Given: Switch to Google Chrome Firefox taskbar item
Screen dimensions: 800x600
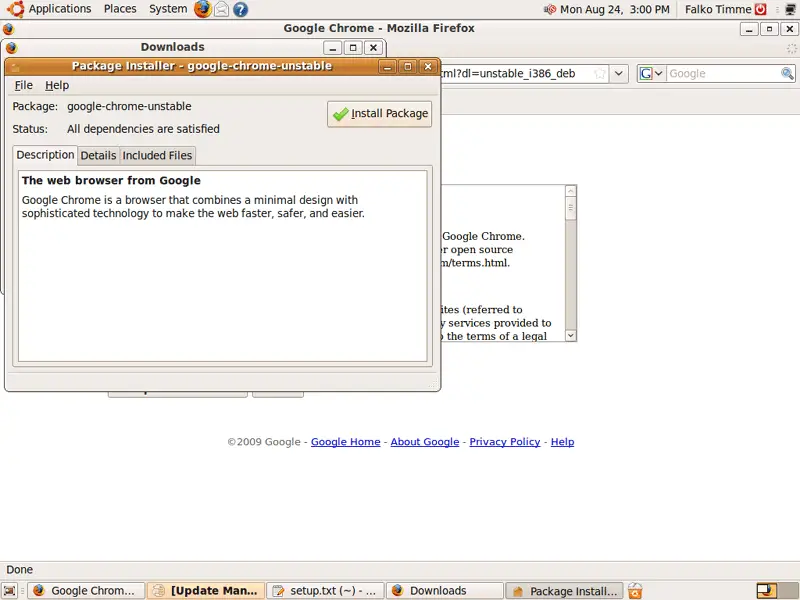Looking at the screenshot, I should point(86,591).
